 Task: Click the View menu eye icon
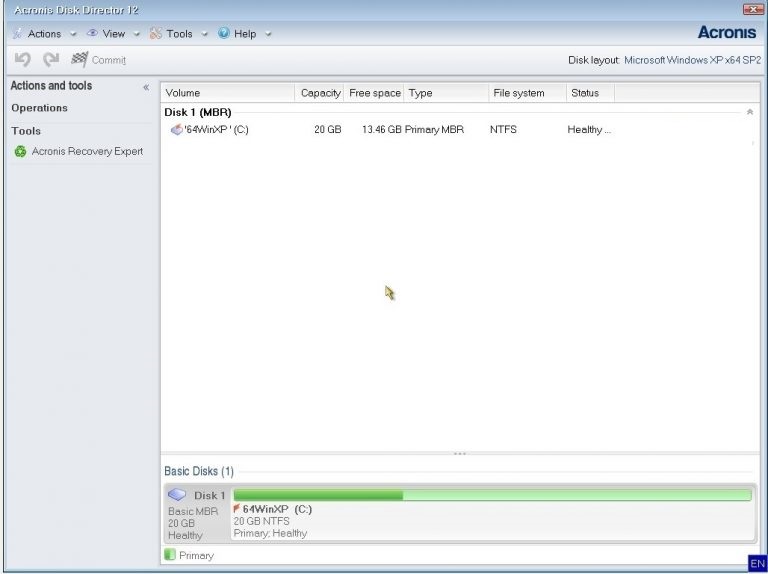92,33
